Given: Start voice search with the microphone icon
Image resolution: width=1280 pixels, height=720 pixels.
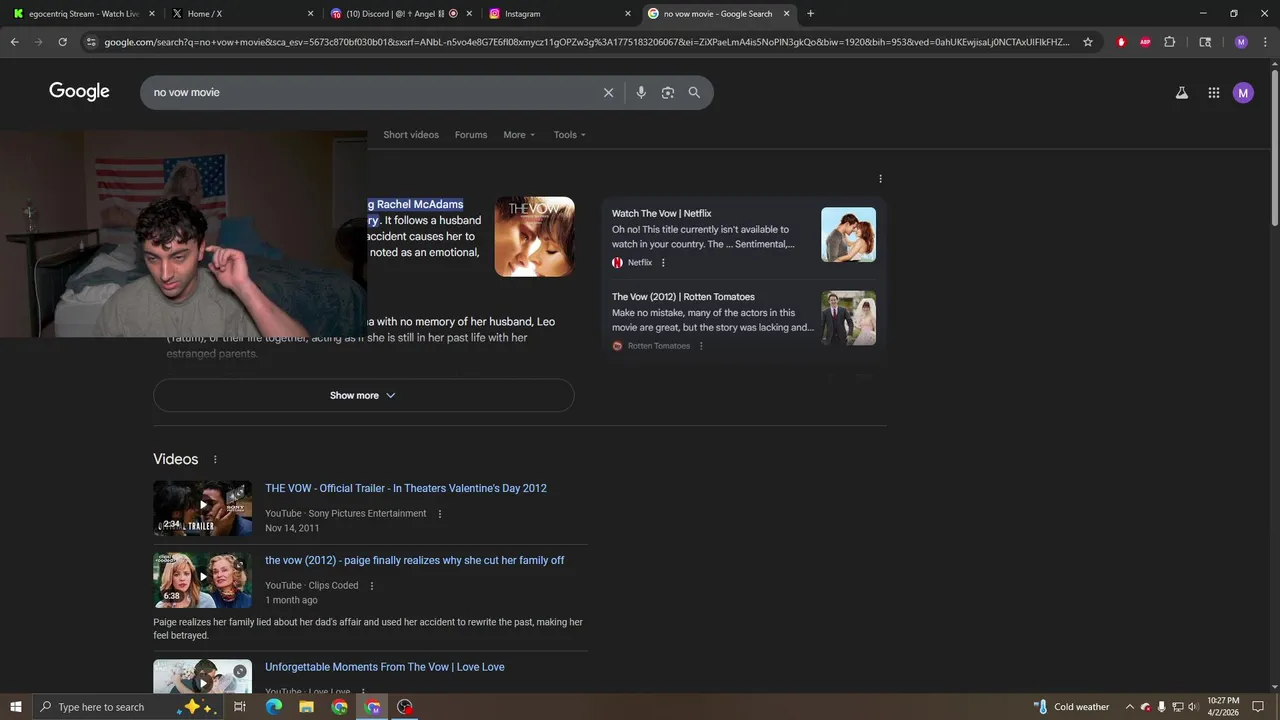Looking at the screenshot, I should [641, 92].
